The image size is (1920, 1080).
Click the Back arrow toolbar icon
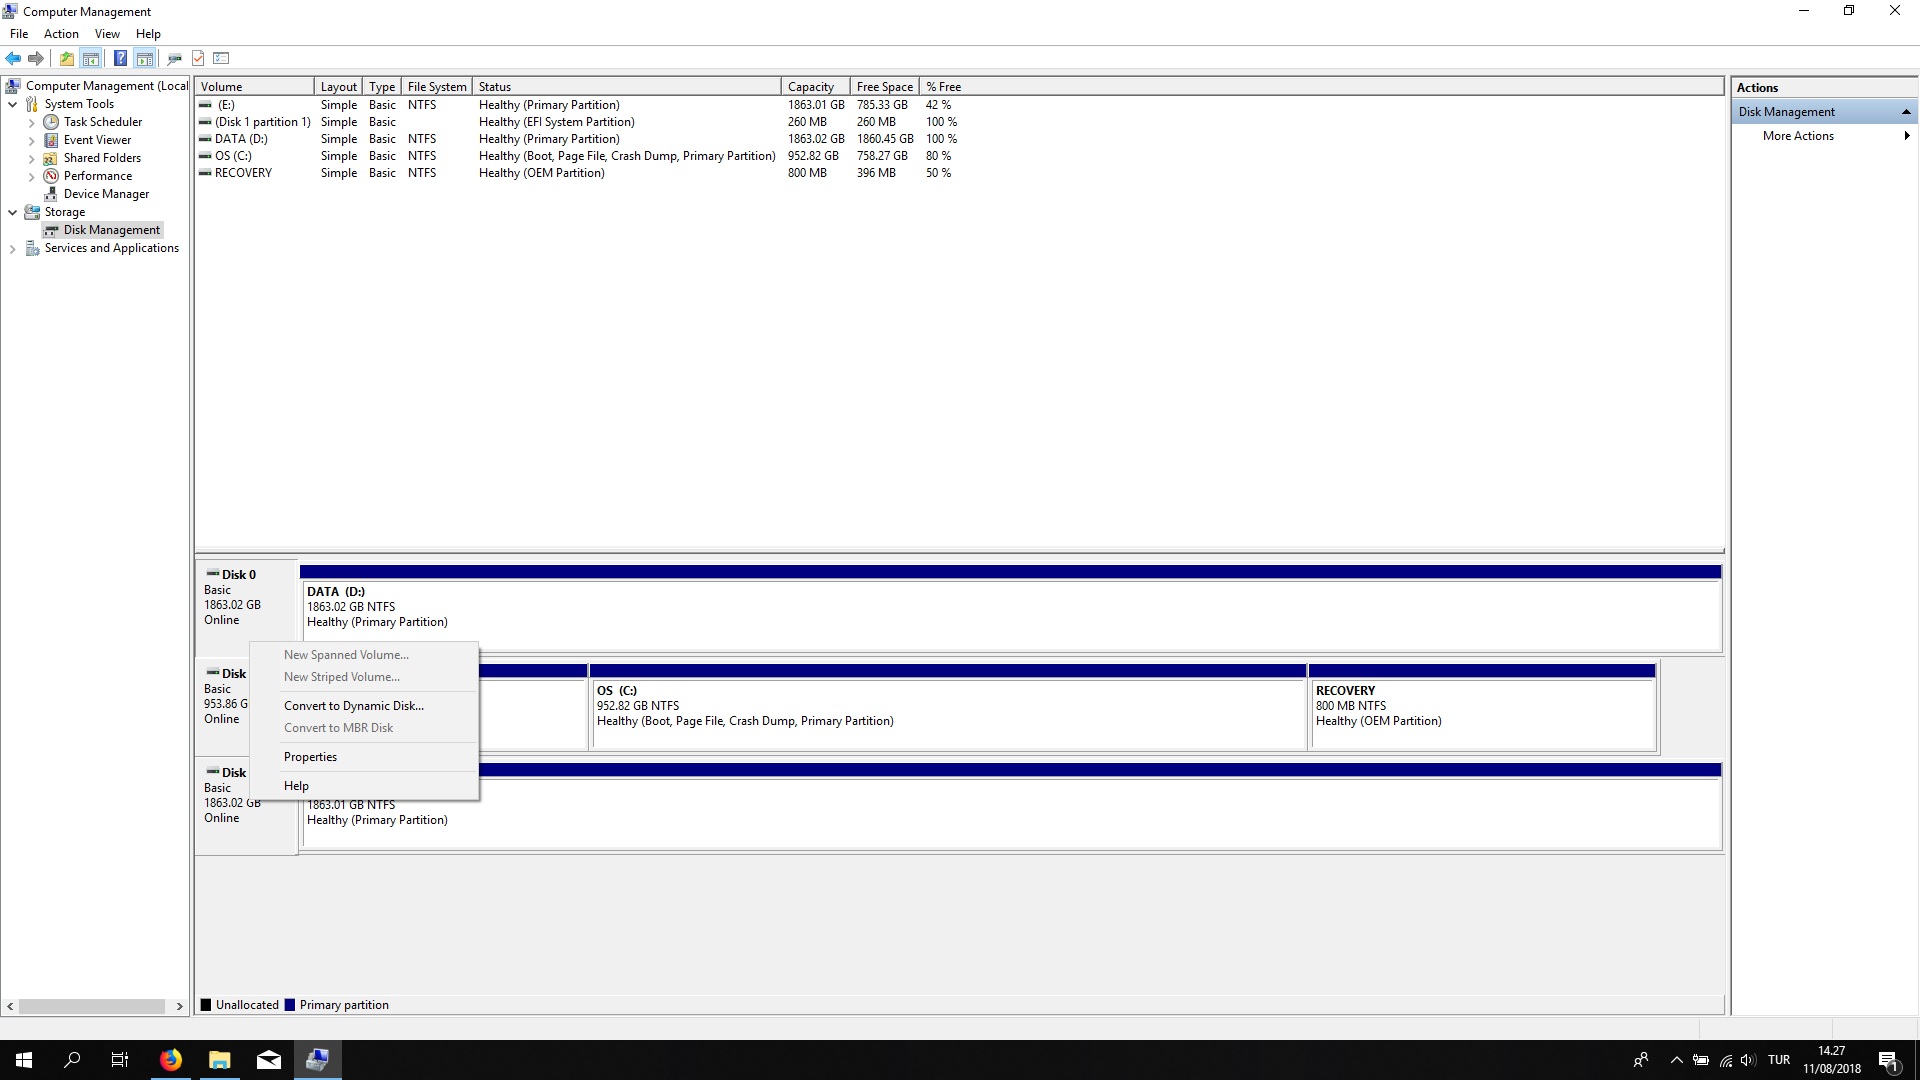coord(13,58)
